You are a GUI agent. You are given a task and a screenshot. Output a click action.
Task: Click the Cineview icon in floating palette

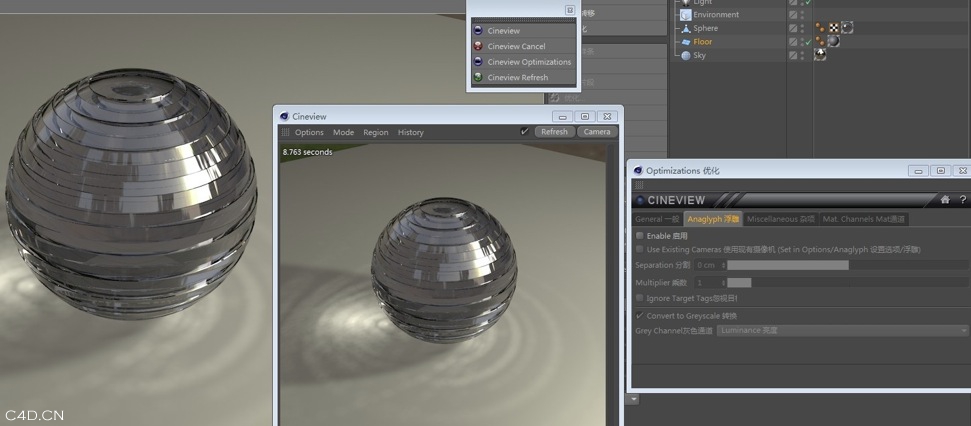pyautogui.click(x=478, y=30)
